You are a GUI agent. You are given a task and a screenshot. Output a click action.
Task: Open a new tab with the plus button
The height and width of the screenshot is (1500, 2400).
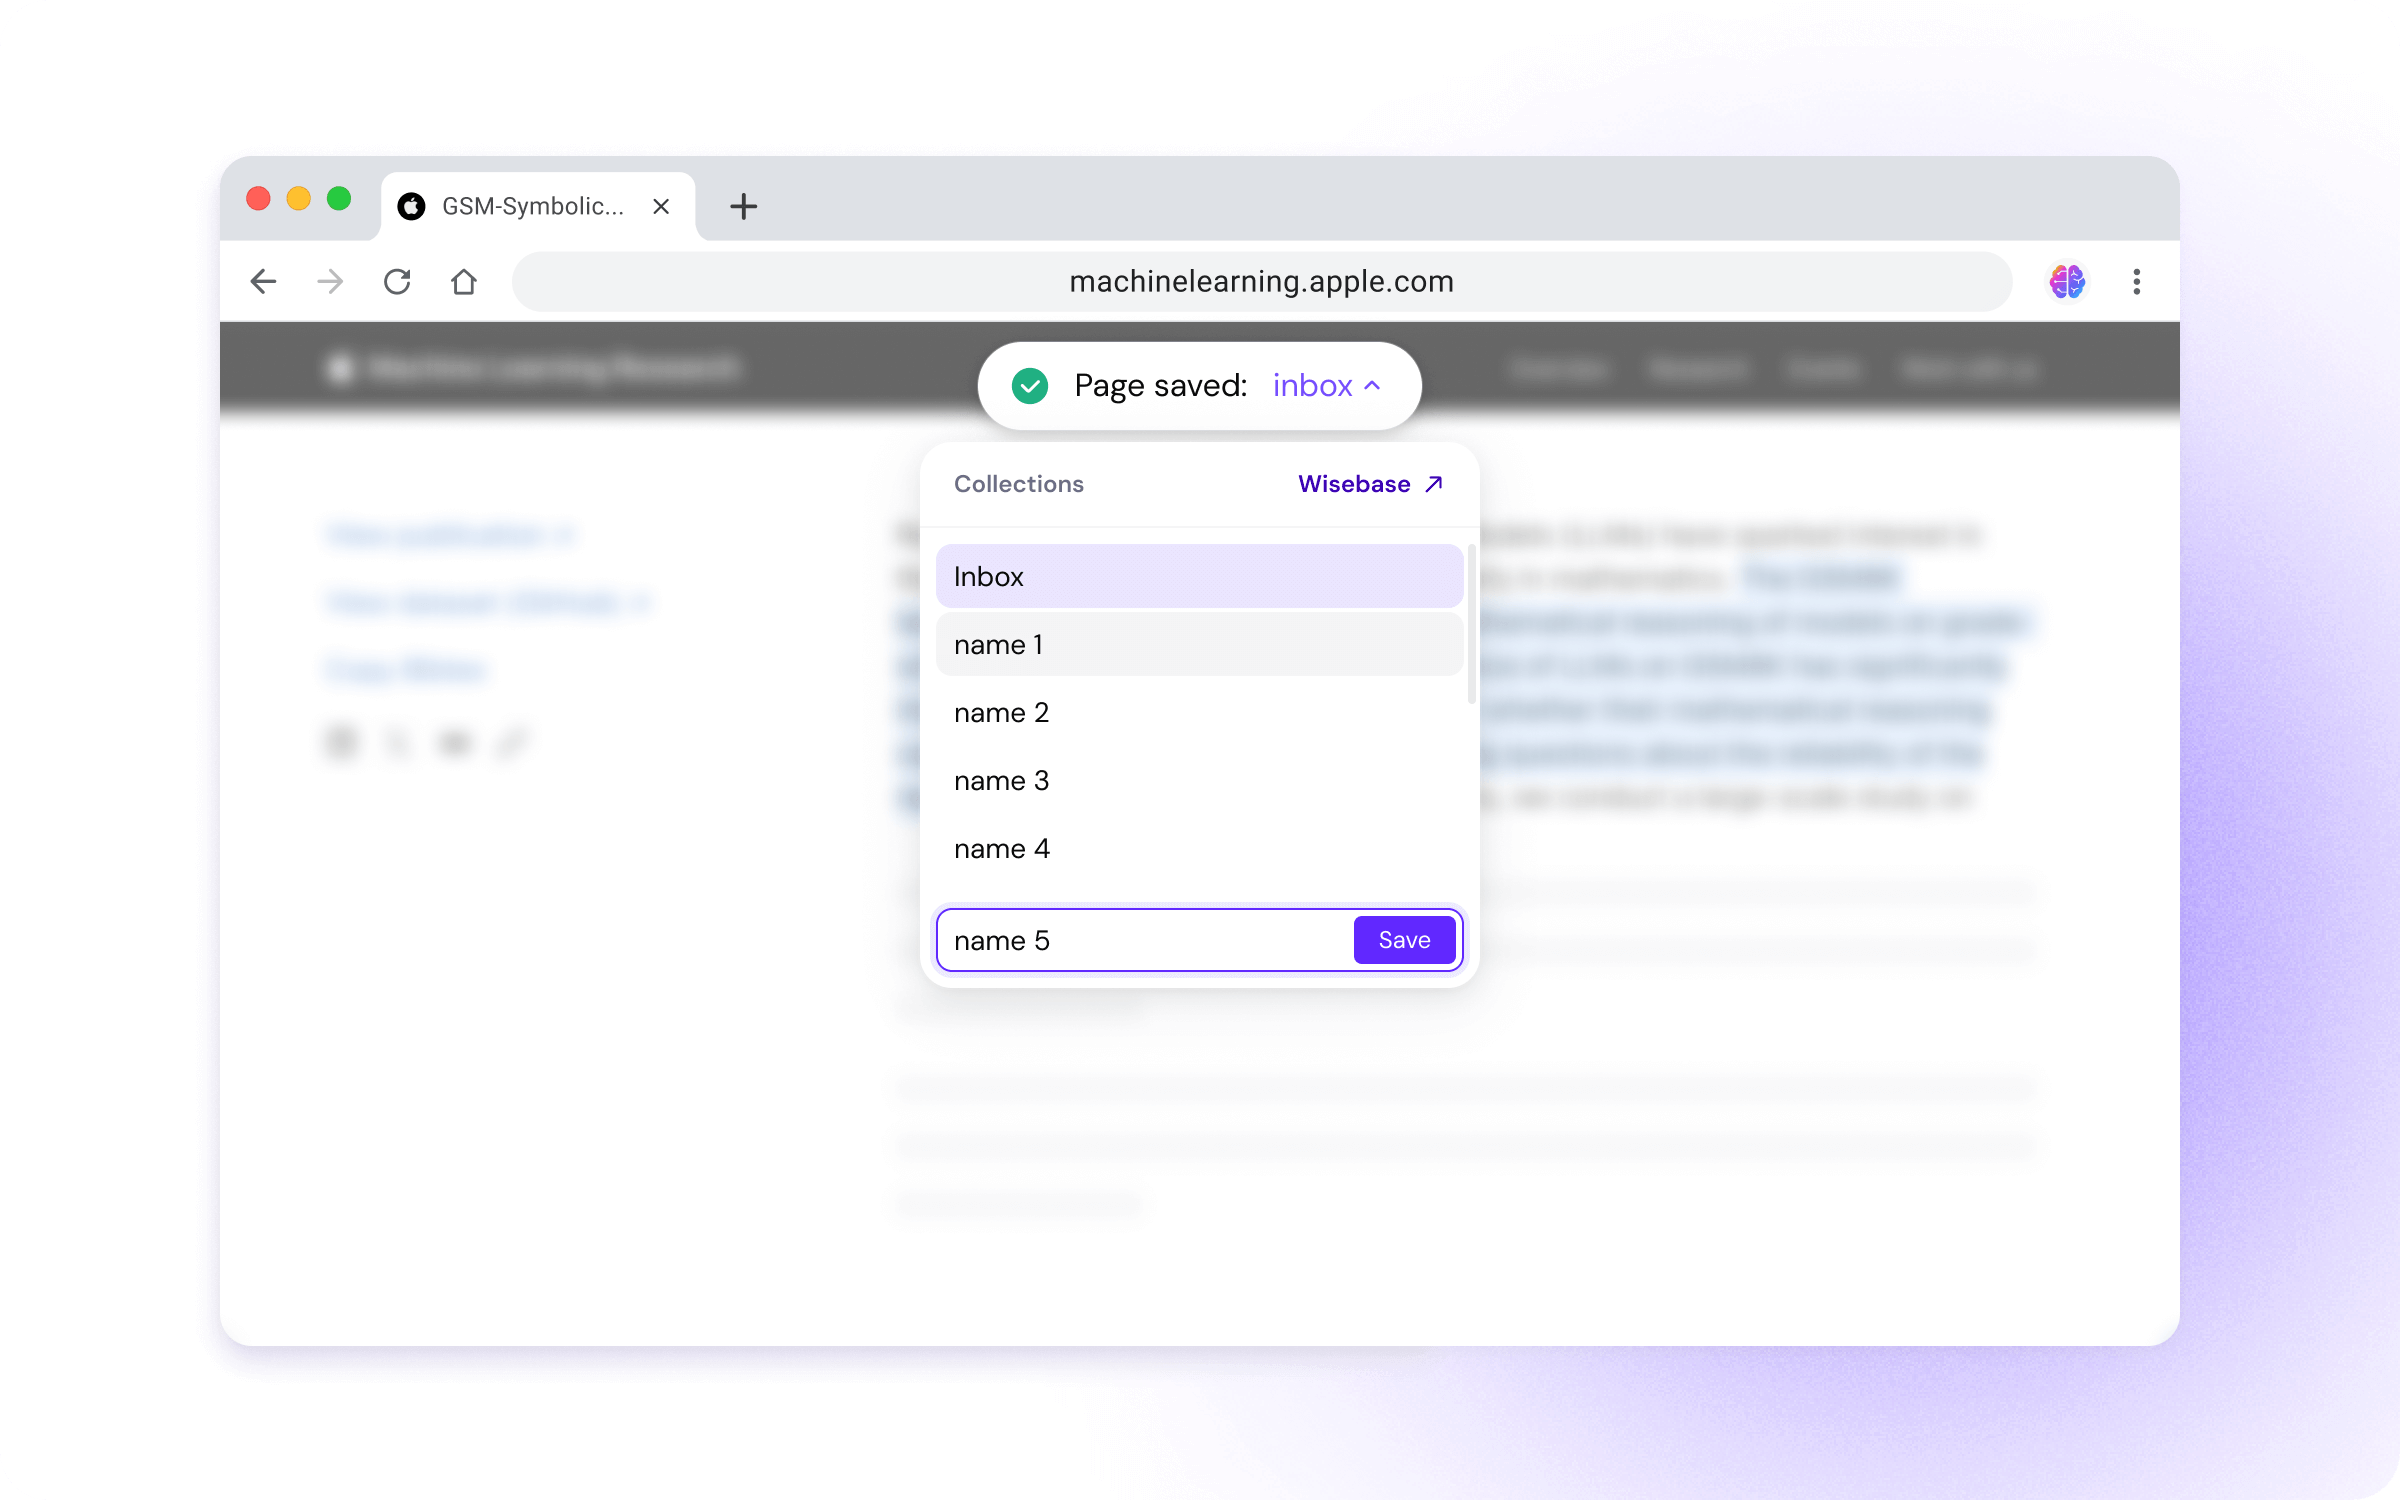point(743,206)
